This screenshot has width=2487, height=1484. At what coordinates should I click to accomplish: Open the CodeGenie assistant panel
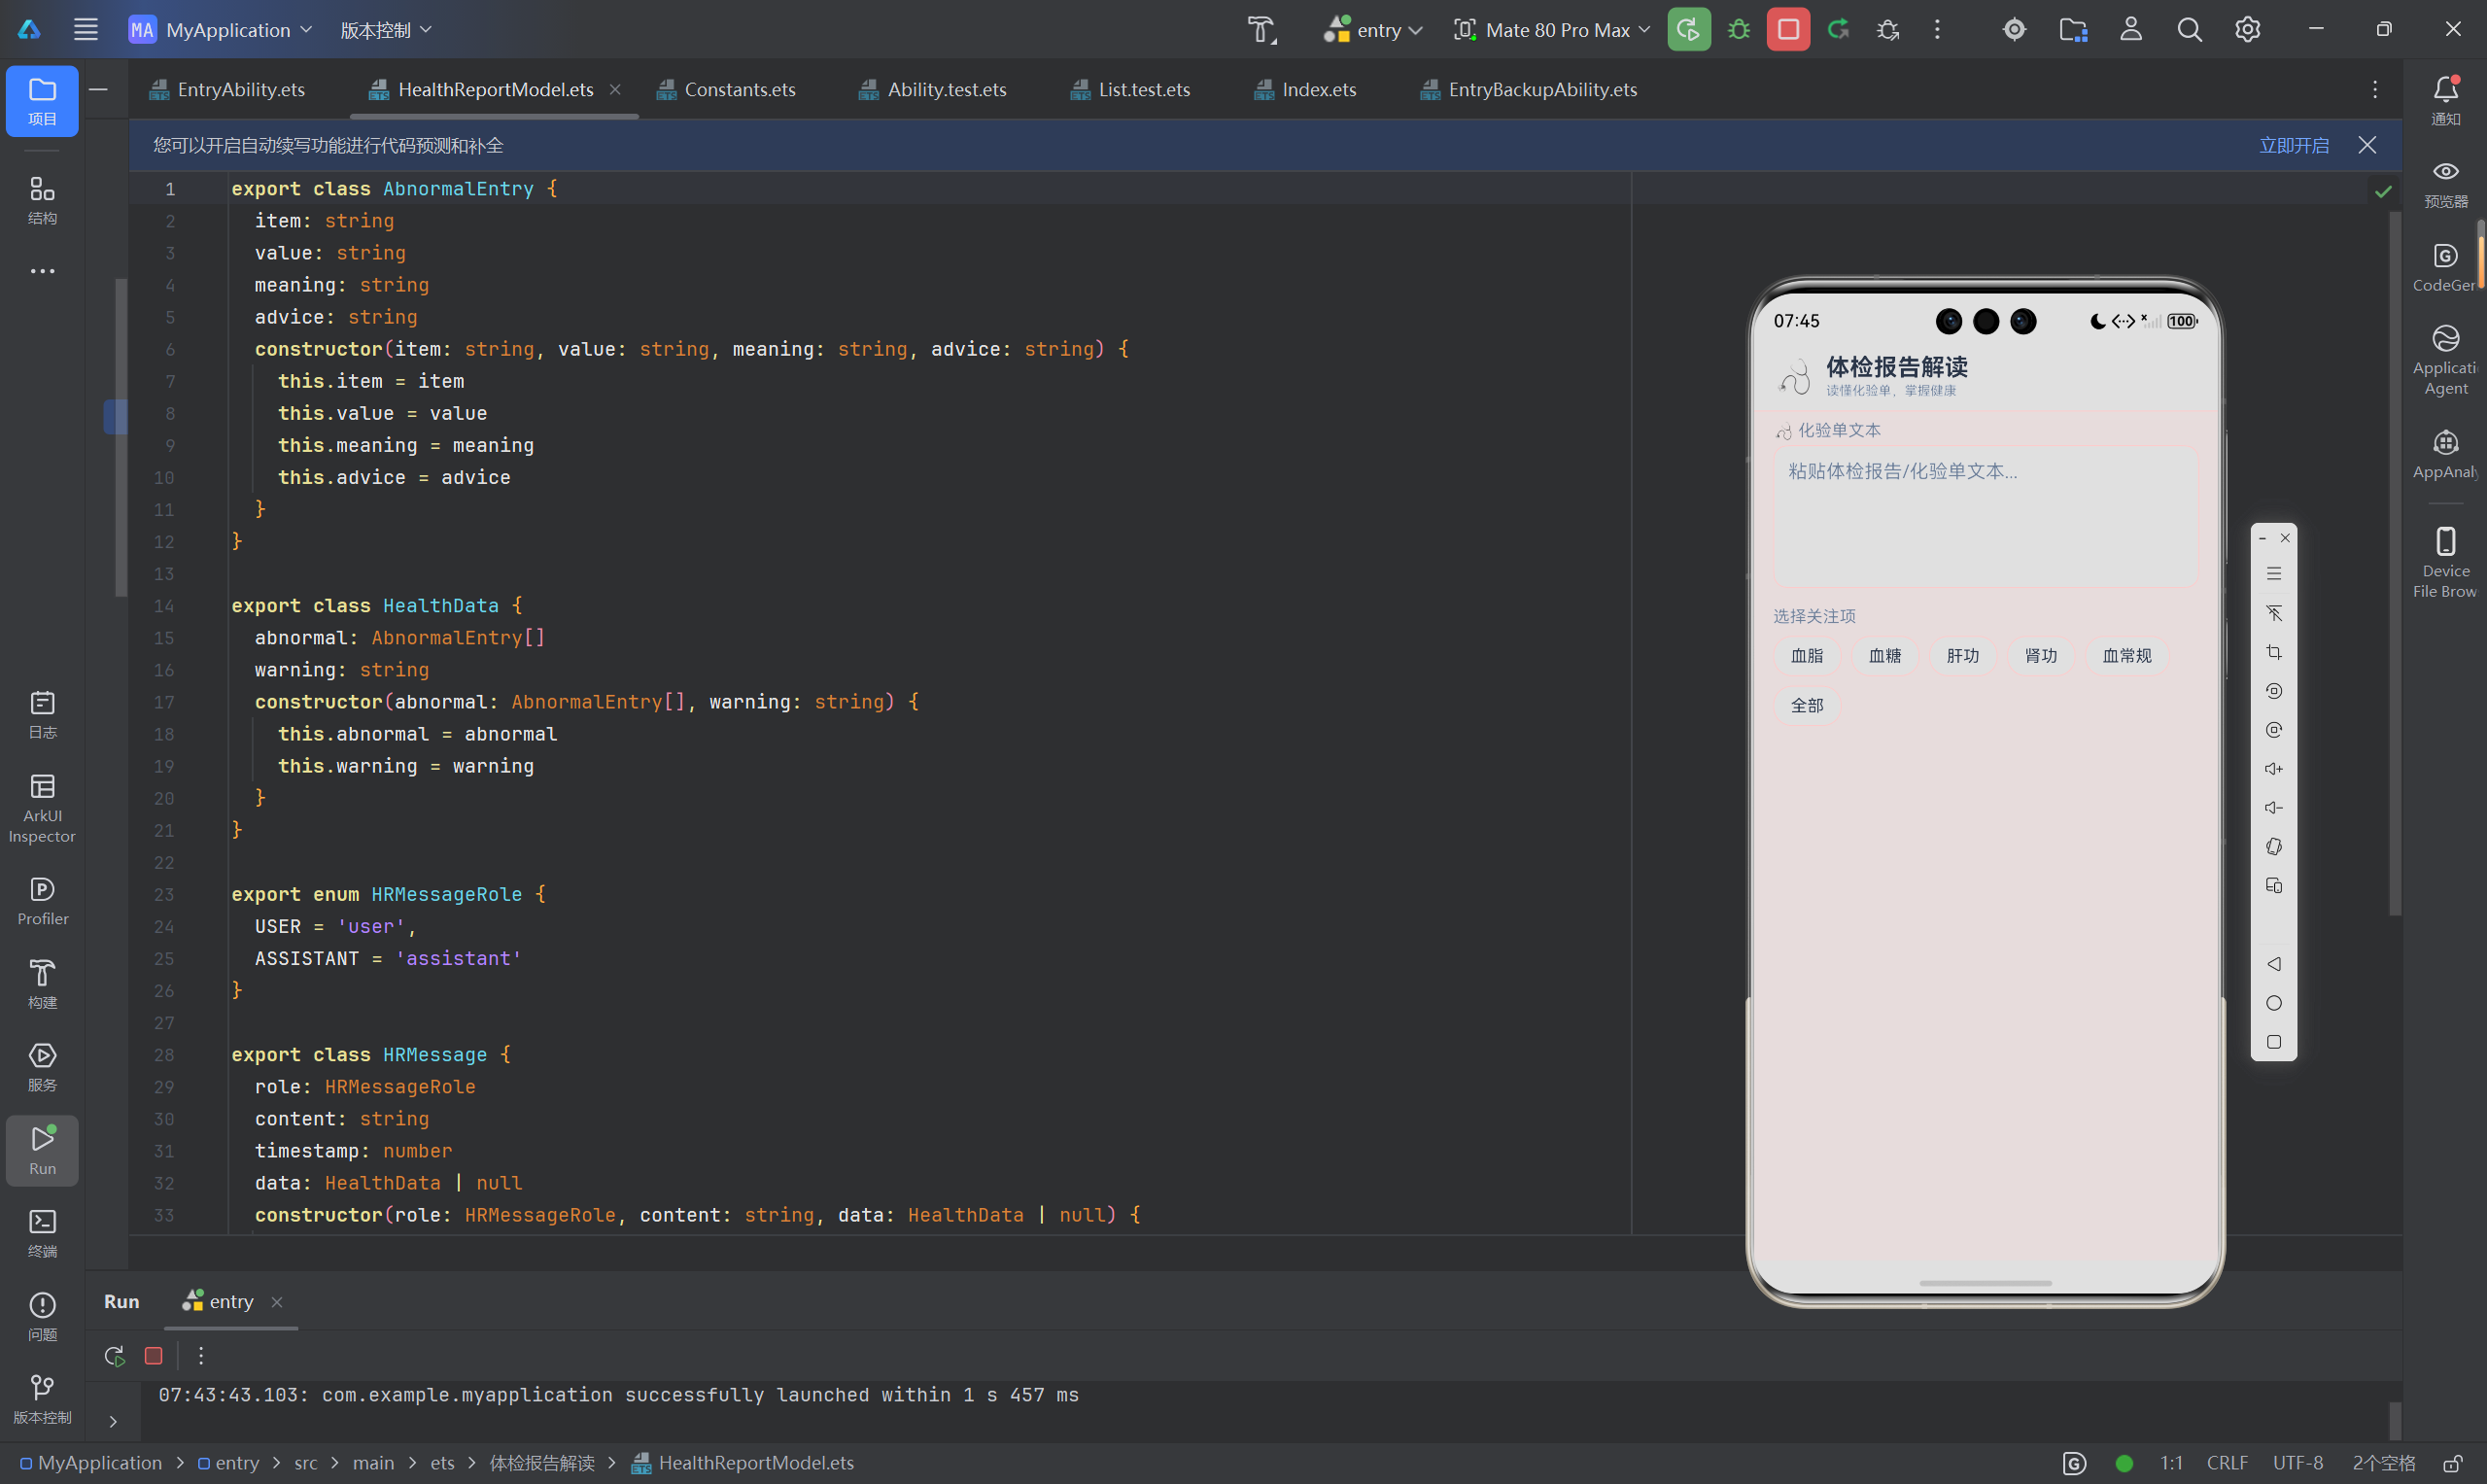2445,268
